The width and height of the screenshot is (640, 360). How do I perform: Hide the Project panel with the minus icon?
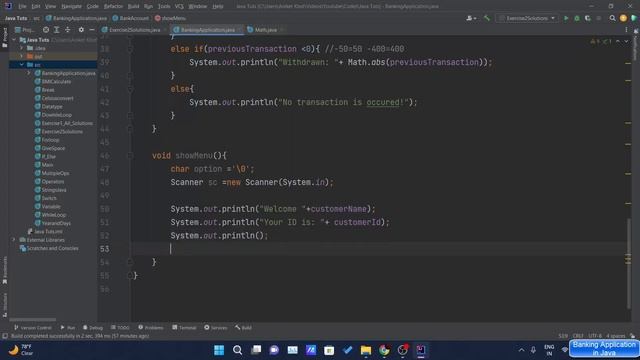(92, 30)
